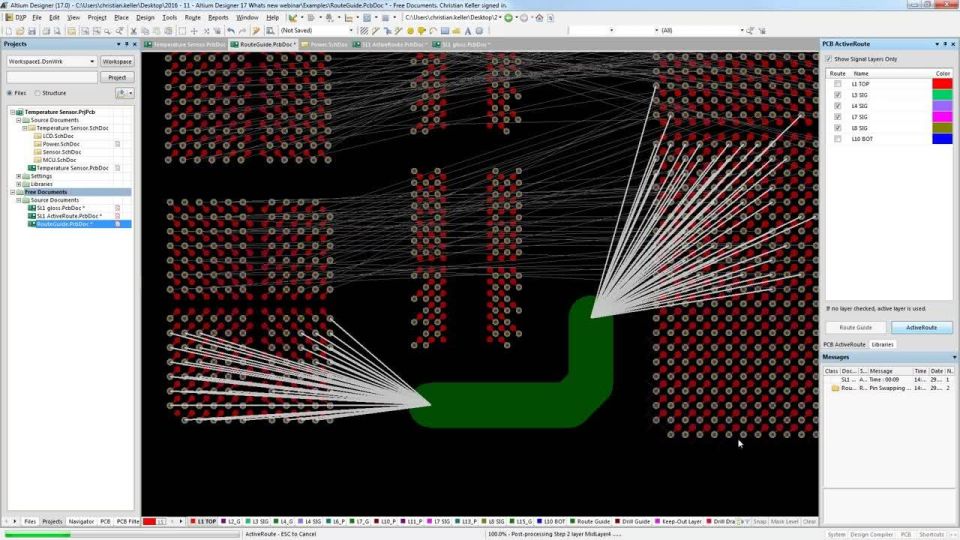Open the Workspace1.DsnWrk dropdown
960x540 pixels.
coord(92,61)
